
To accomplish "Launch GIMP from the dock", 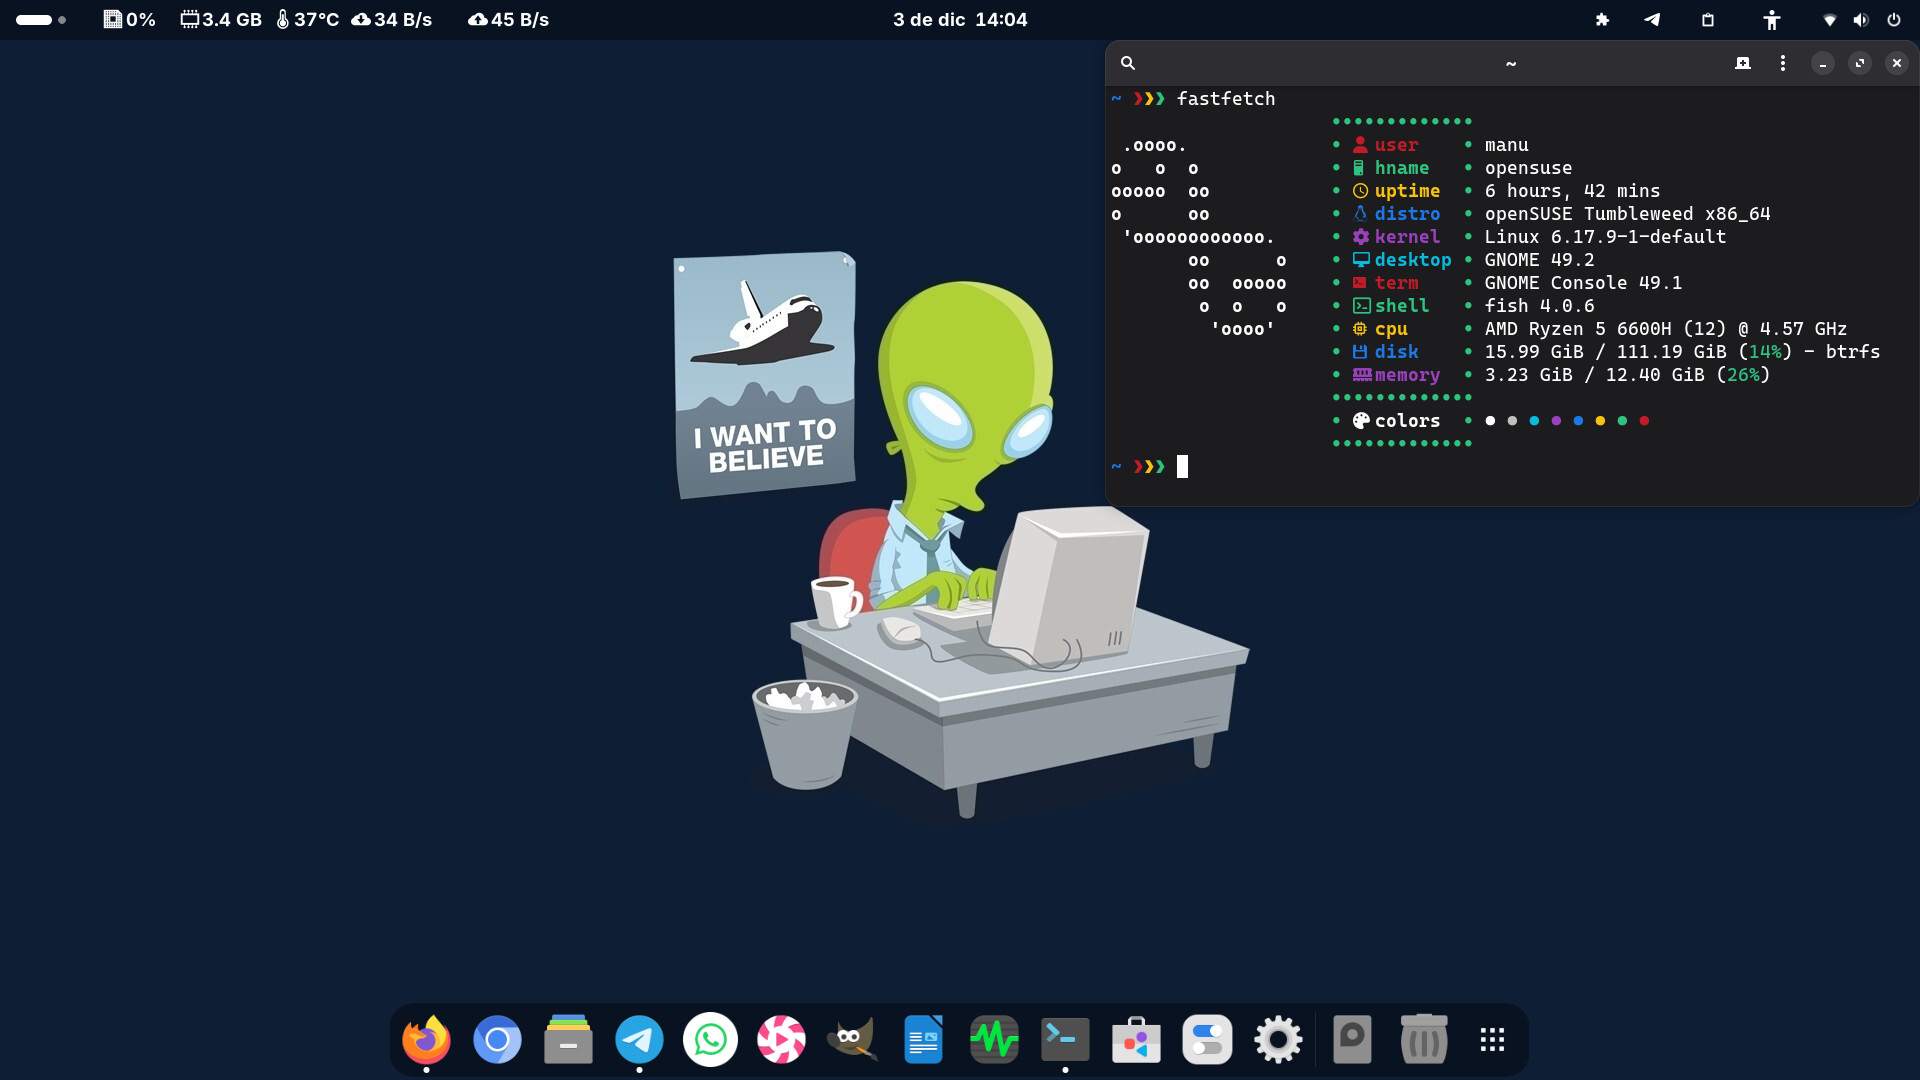I will 852,1040.
